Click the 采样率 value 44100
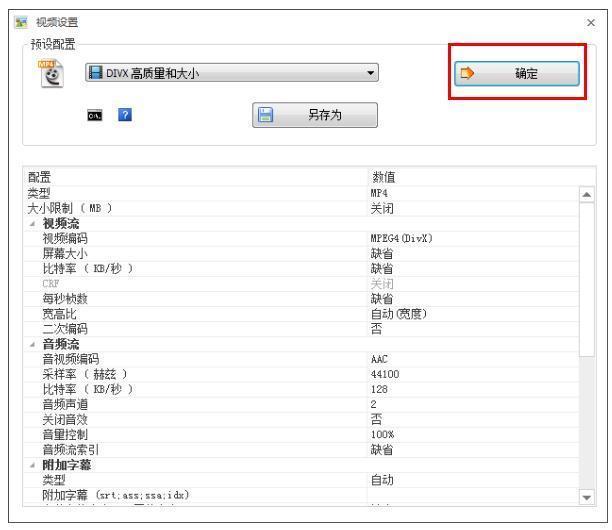 tap(384, 374)
